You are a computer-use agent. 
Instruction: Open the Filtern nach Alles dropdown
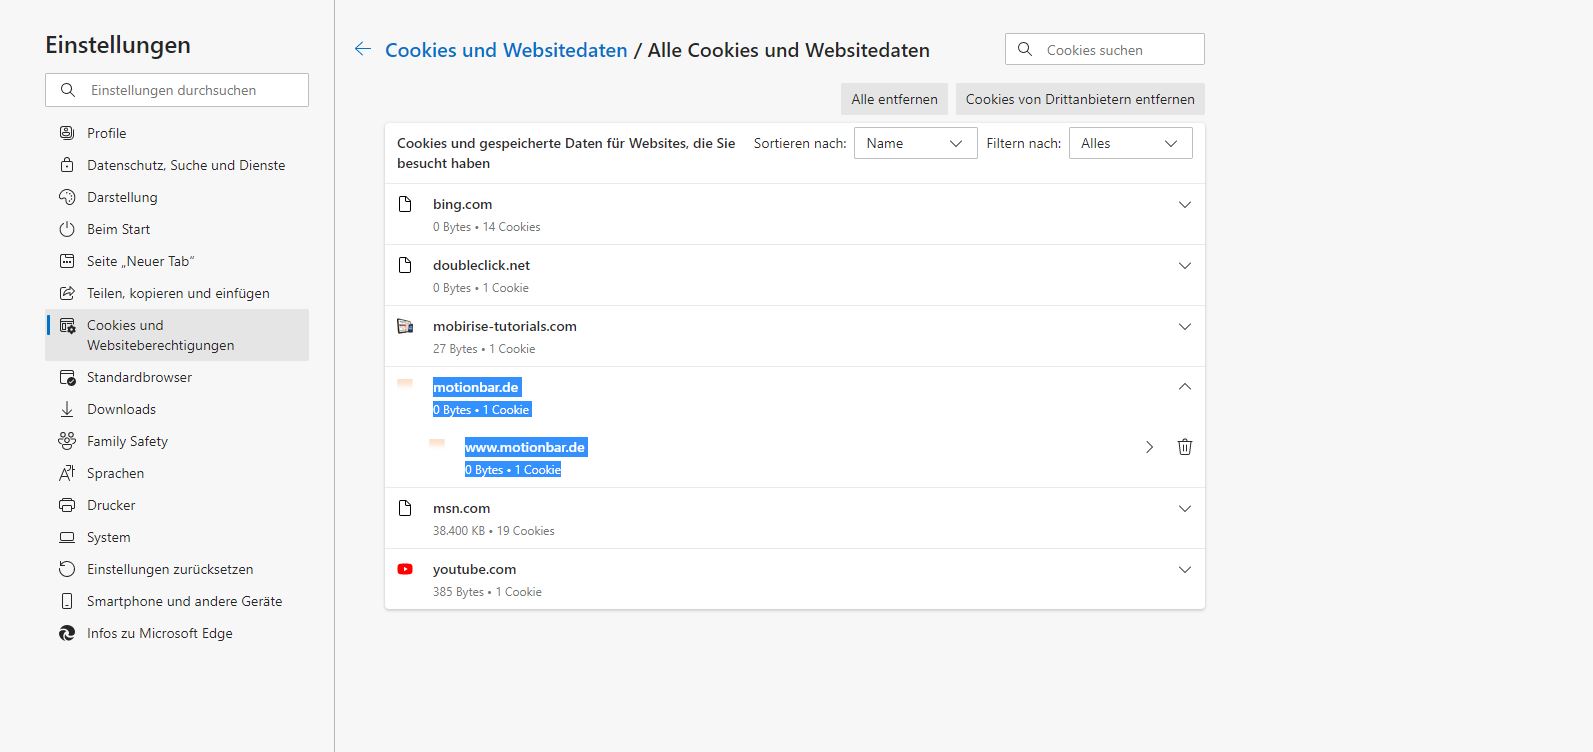point(1130,143)
